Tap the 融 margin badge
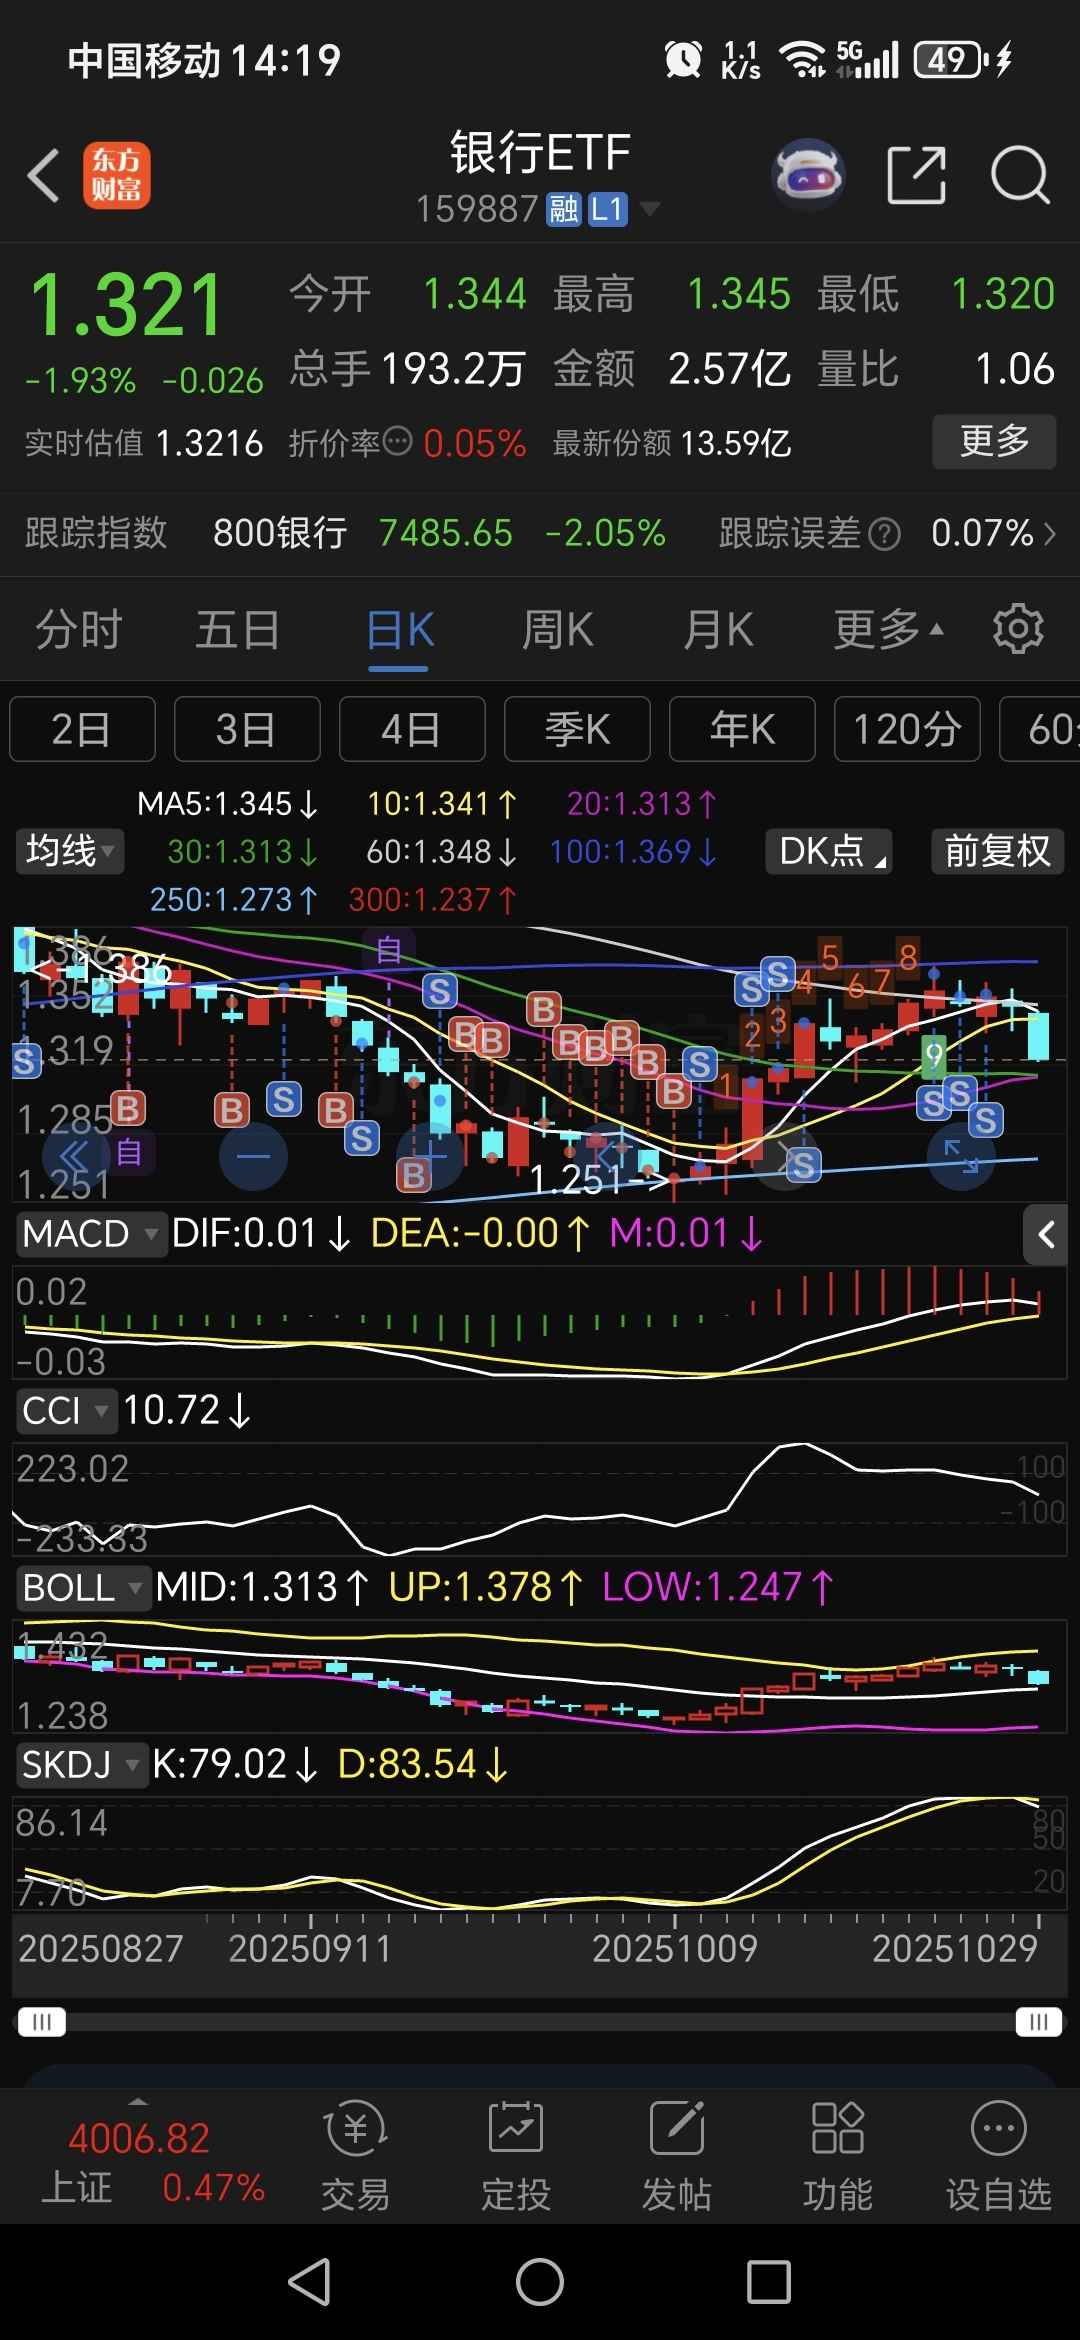 pyautogui.click(x=564, y=209)
